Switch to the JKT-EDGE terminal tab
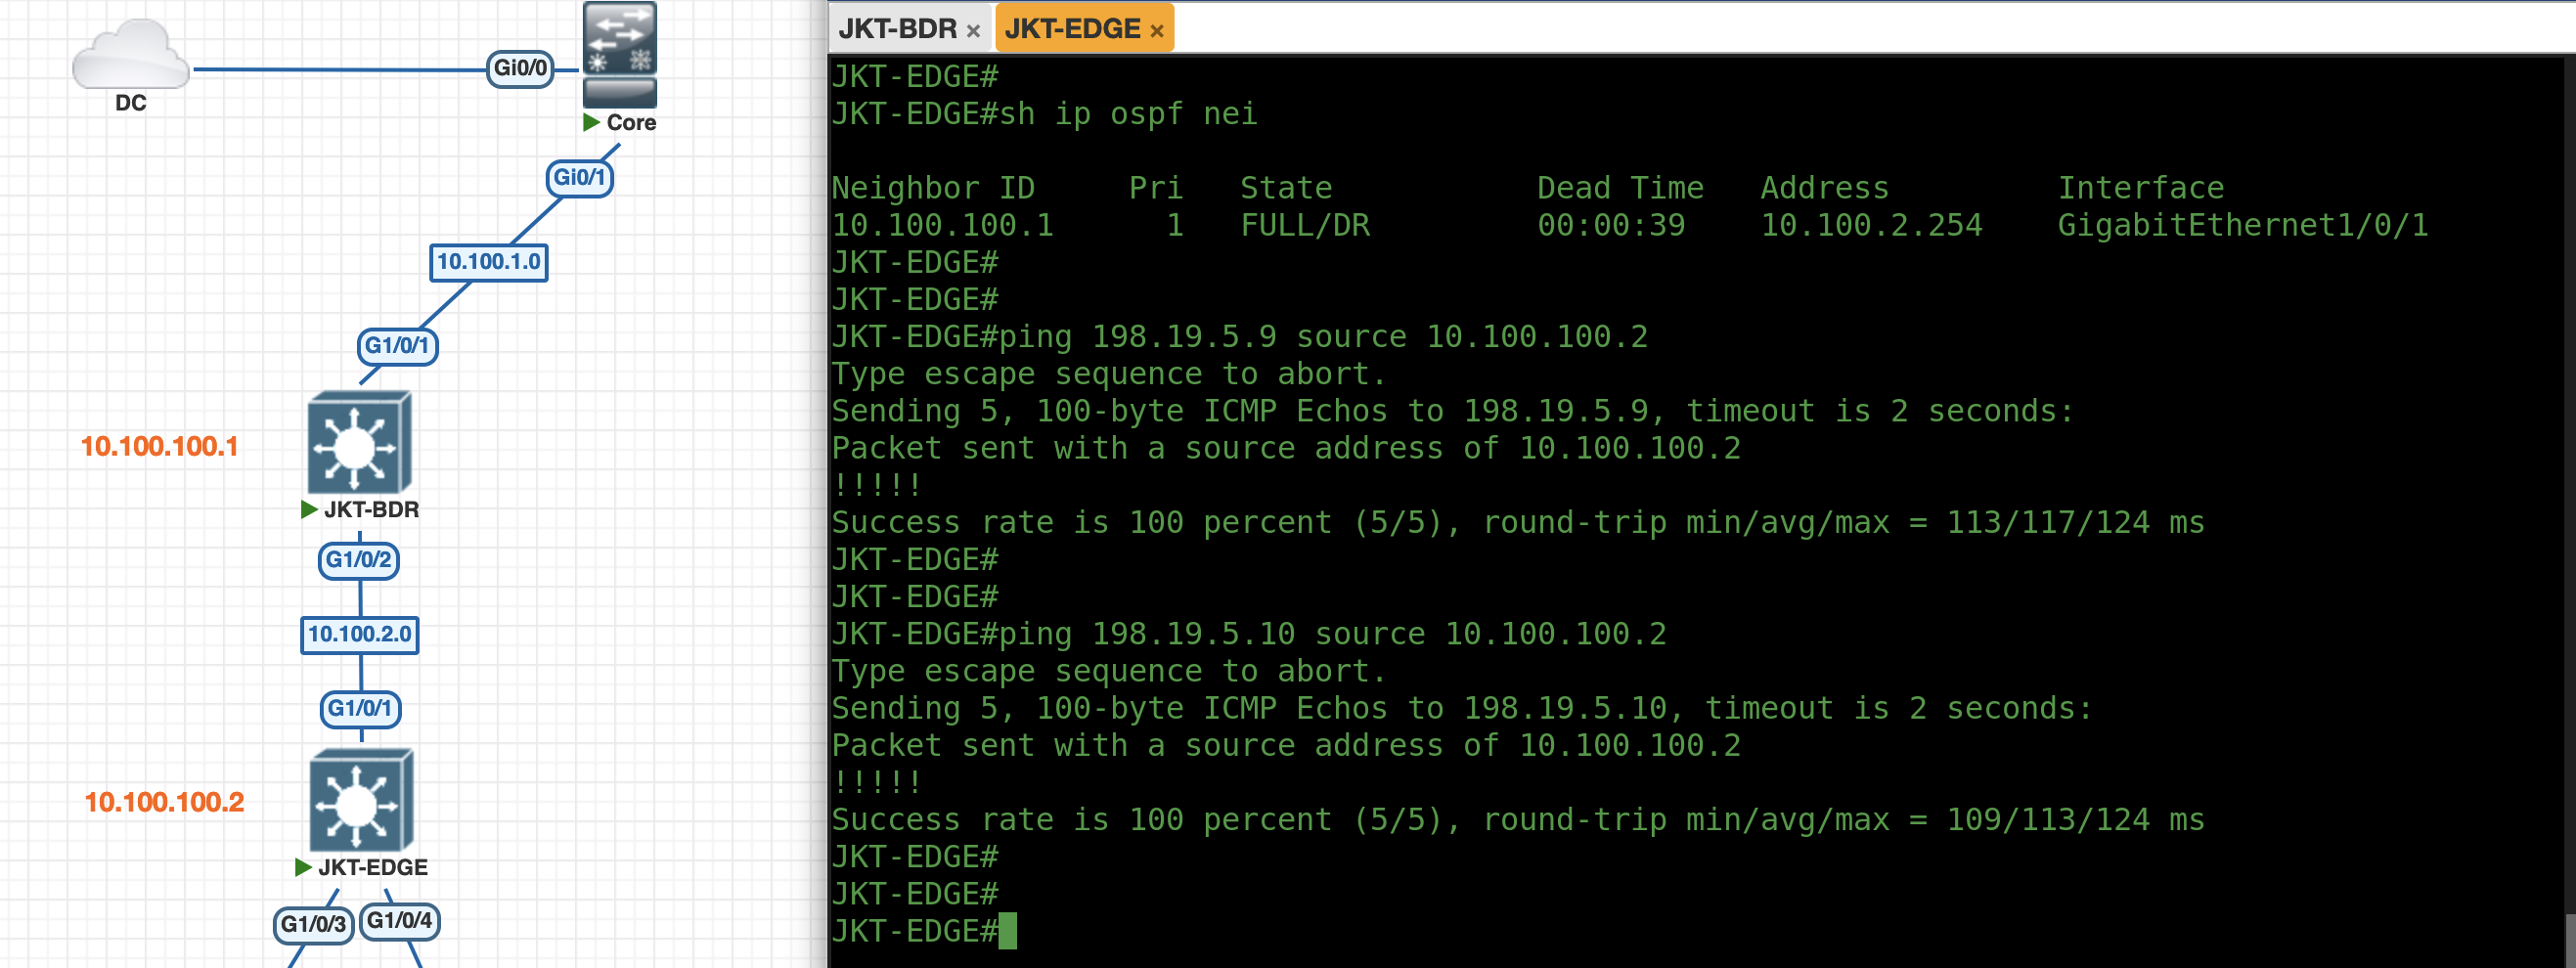 pyautogui.click(x=1072, y=29)
